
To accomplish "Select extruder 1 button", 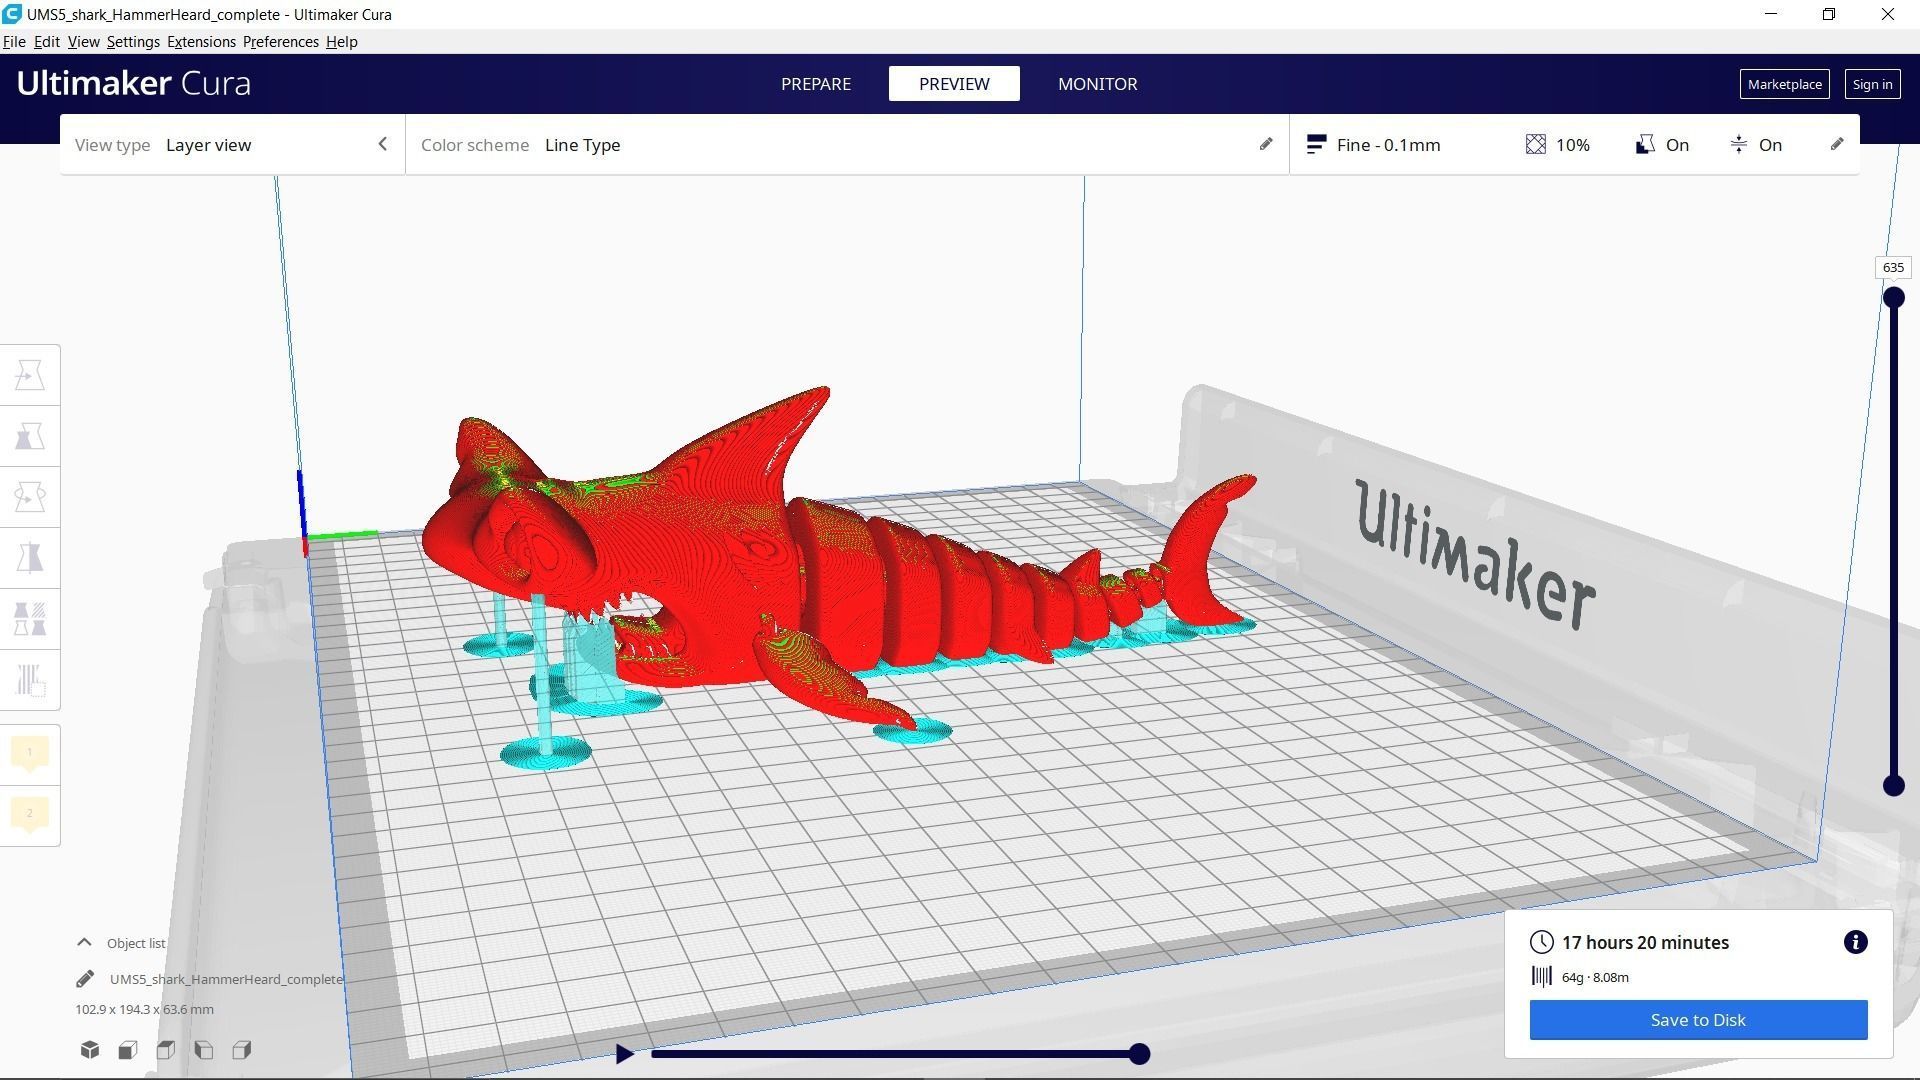I will 30,754.
